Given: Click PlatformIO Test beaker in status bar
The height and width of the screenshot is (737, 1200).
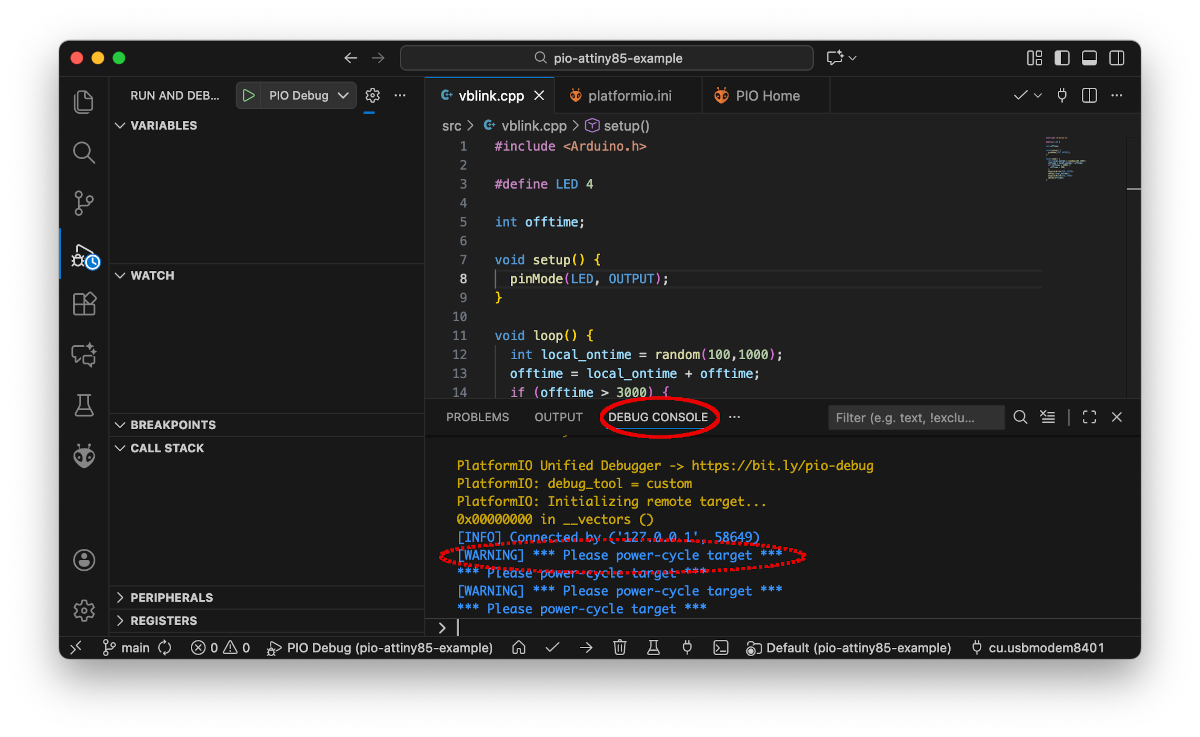Looking at the screenshot, I should click(x=653, y=648).
